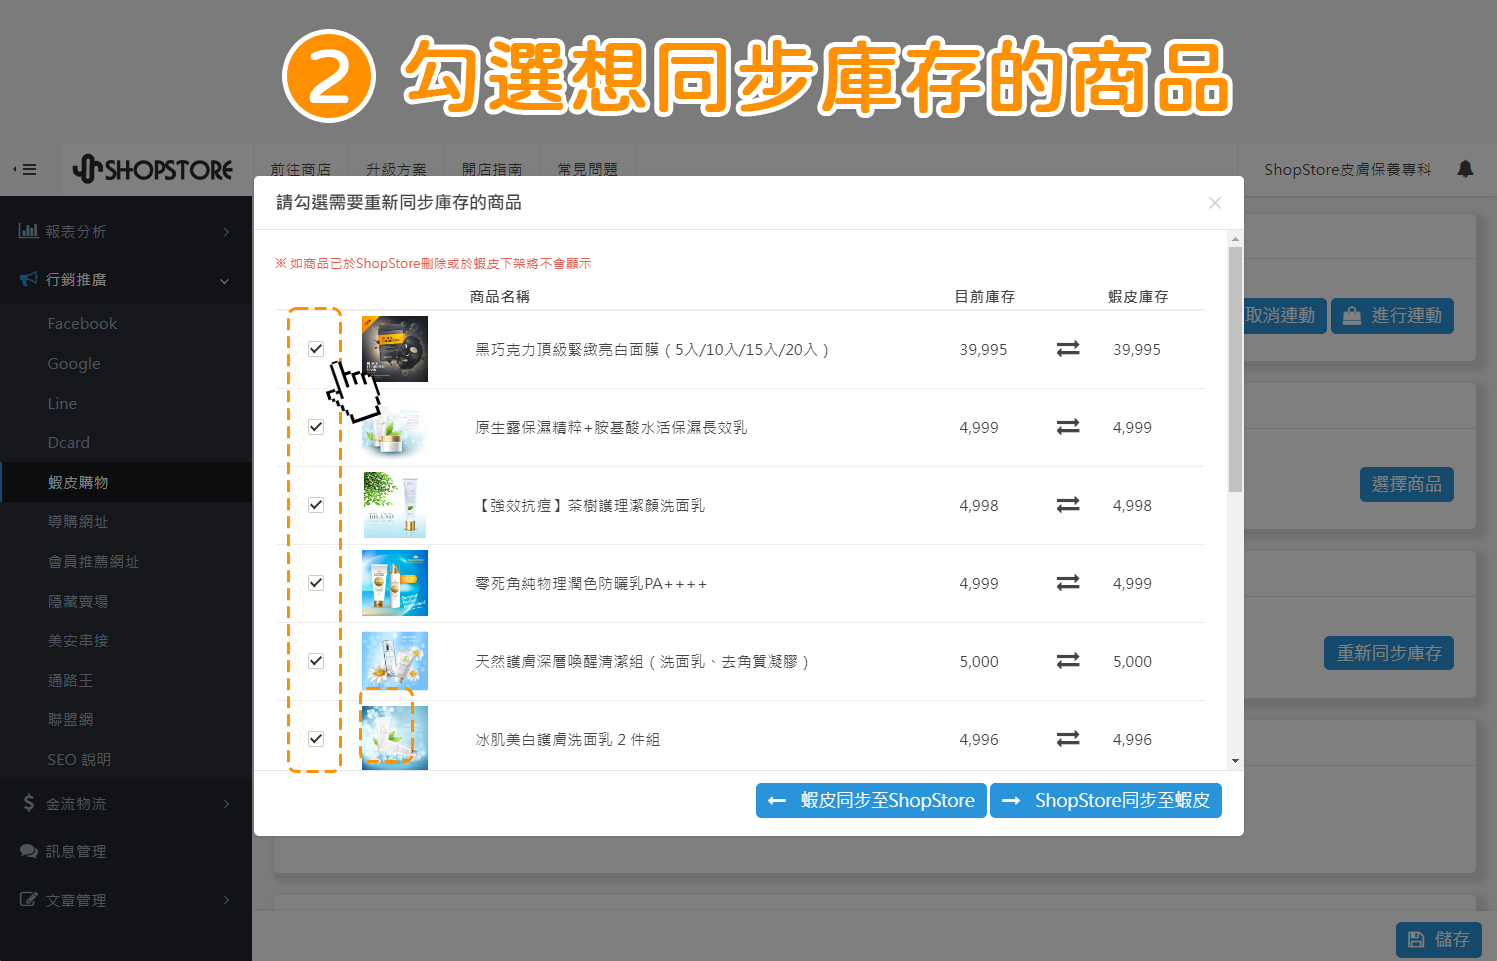Image resolution: width=1497 pixels, height=961 pixels.
Task: Open 美安串接 in the sidebar
Action: point(78,641)
